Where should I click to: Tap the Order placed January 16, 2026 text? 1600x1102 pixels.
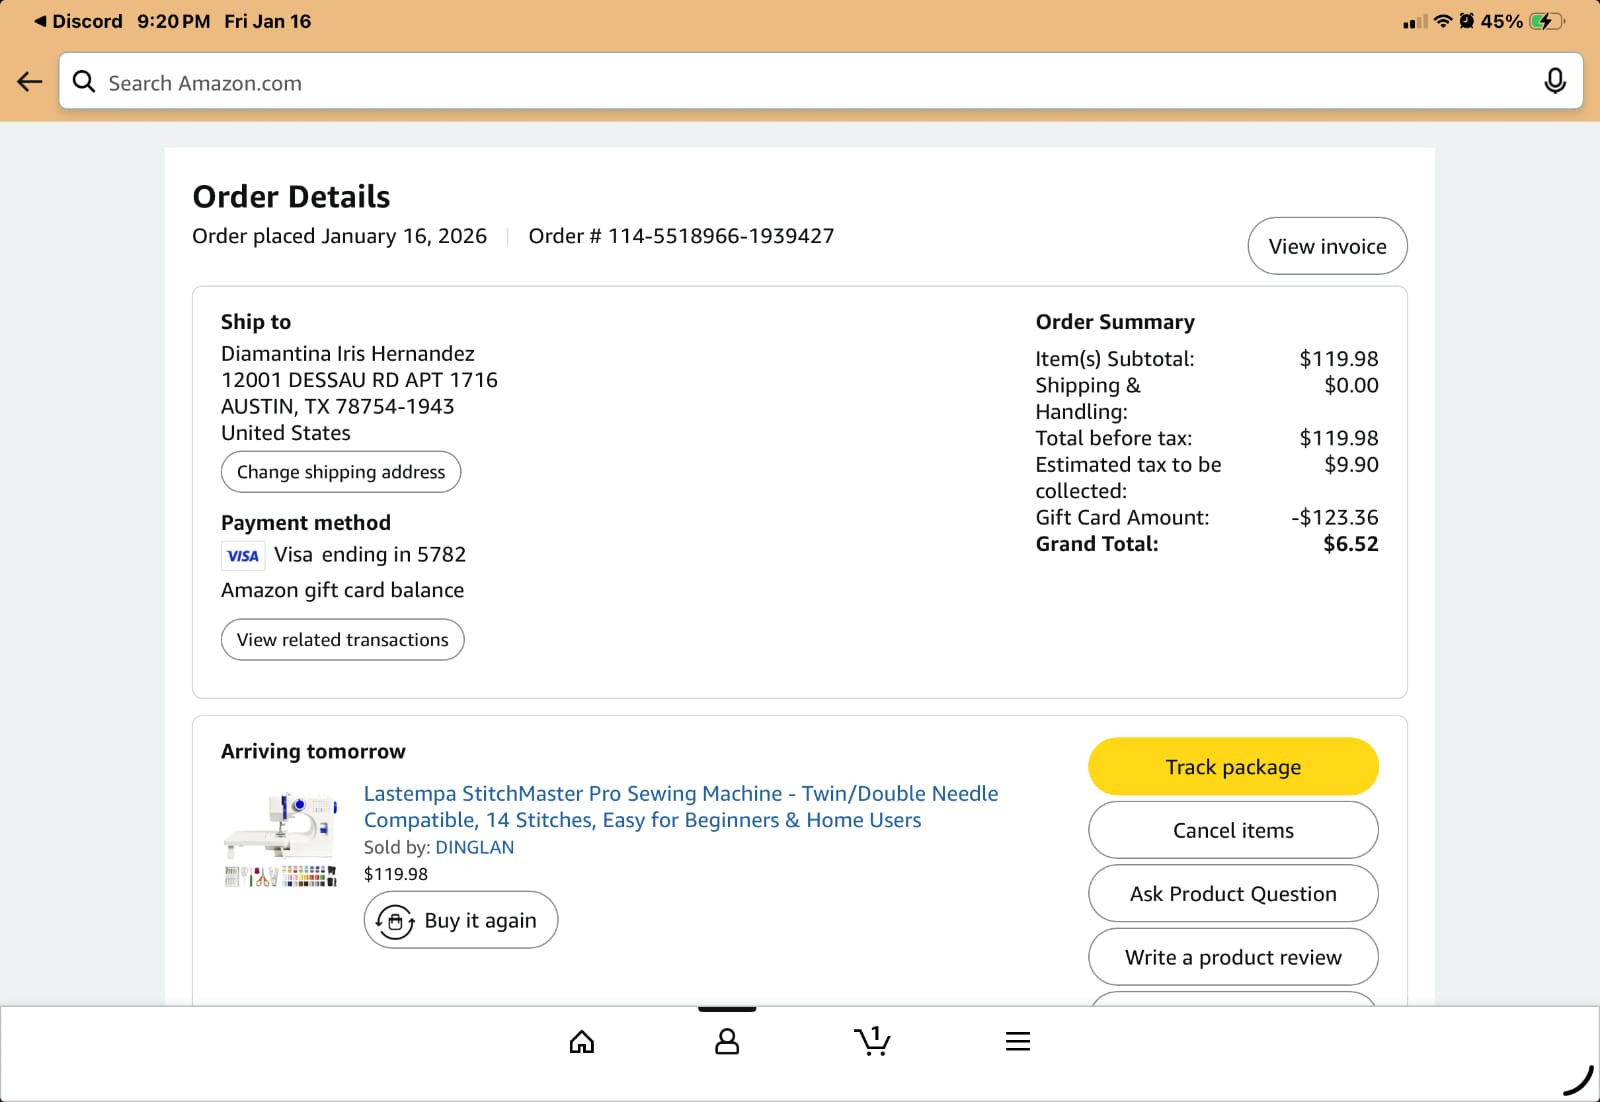point(340,236)
